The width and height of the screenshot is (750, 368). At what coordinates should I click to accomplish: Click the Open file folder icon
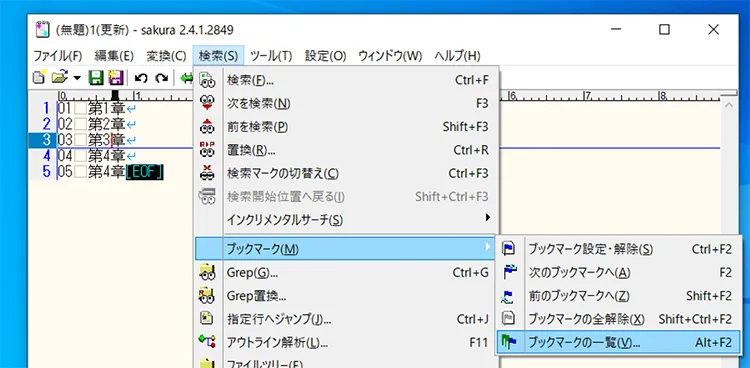(x=60, y=77)
